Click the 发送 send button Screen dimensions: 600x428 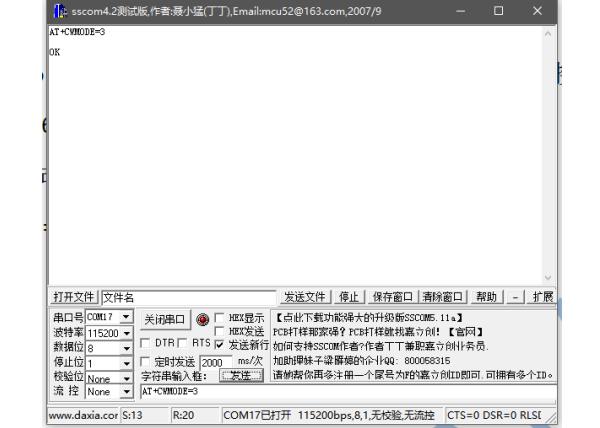pyautogui.click(x=240, y=376)
